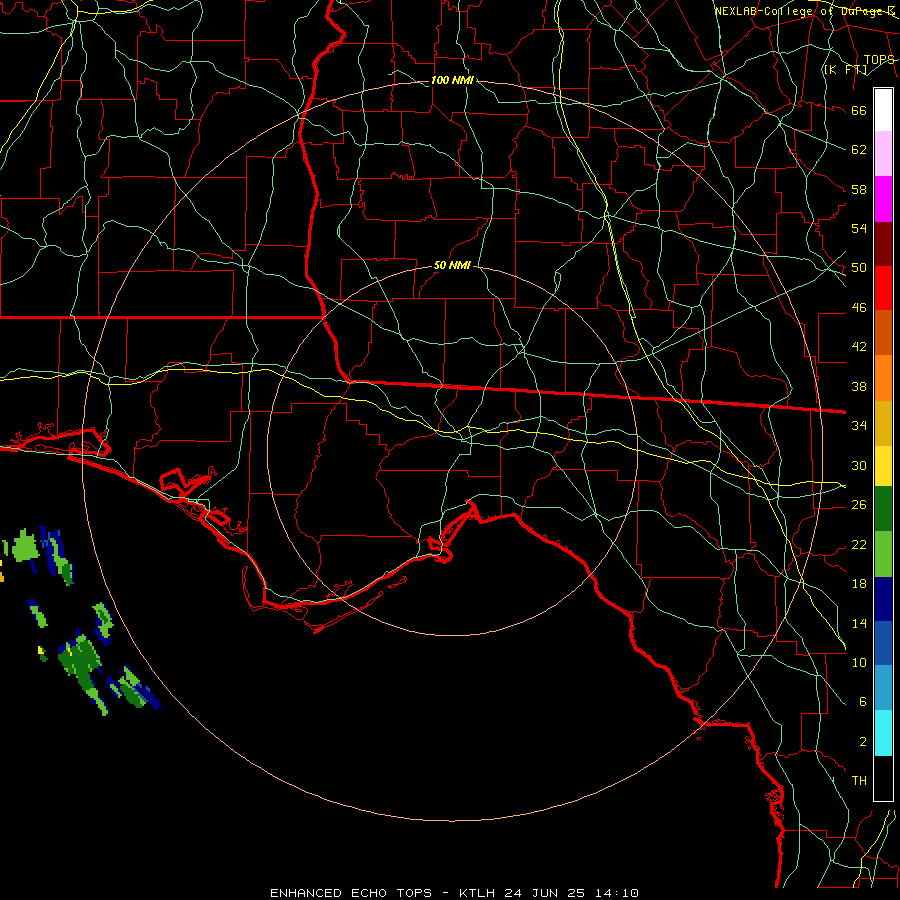Image resolution: width=900 pixels, height=900 pixels.
Task: Click the legend value 30
Action: tap(859, 465)
